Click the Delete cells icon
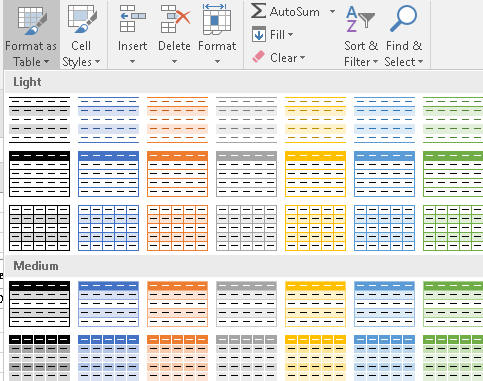The width and height of the screenshot is (483, 381). click(175, 19)
